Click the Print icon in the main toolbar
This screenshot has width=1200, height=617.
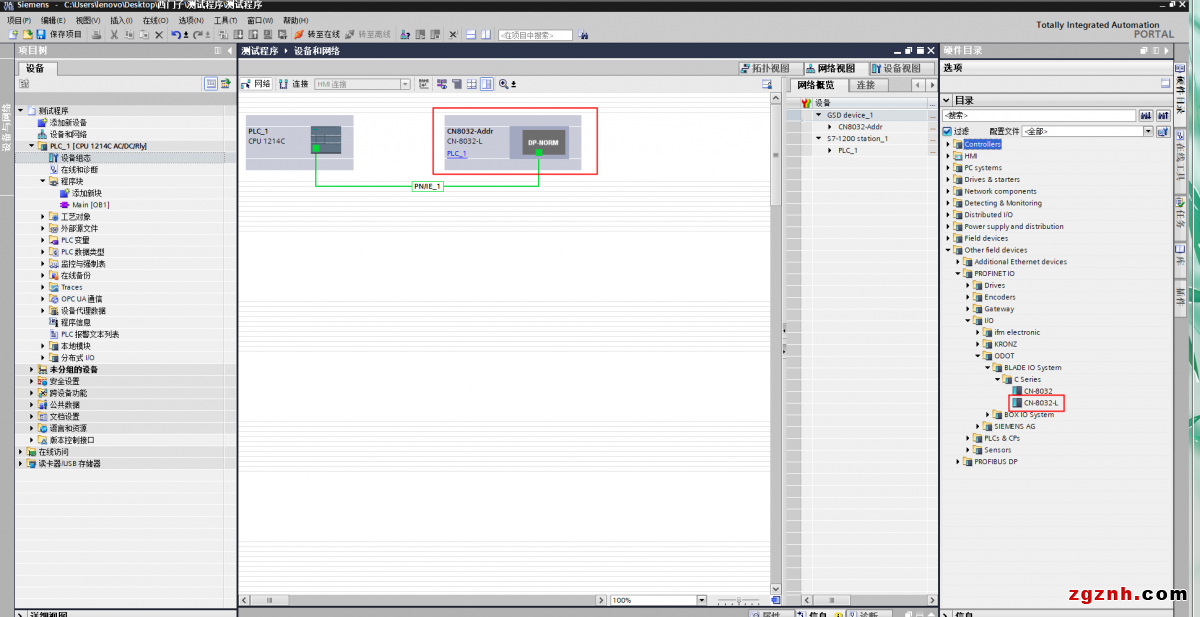(x=97, y=34)
